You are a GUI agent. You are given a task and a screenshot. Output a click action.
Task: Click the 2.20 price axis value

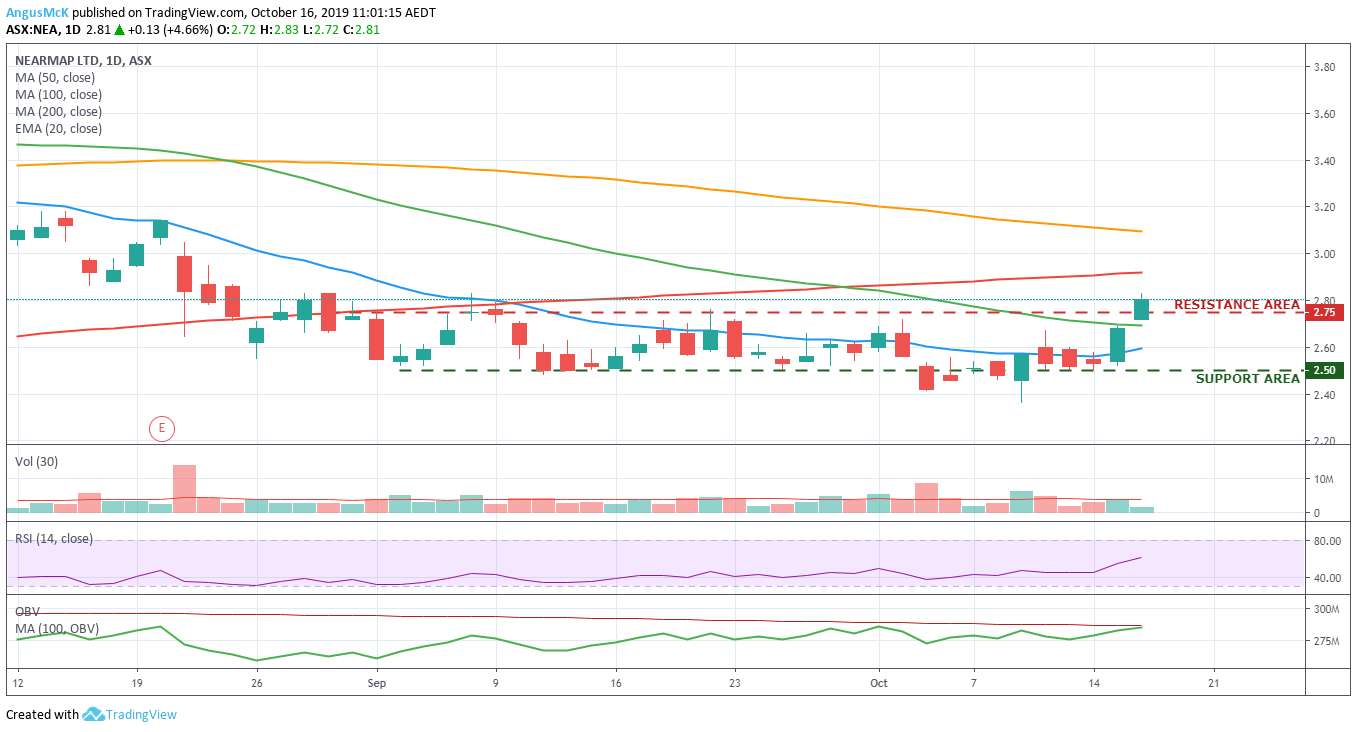[1326, 440]
